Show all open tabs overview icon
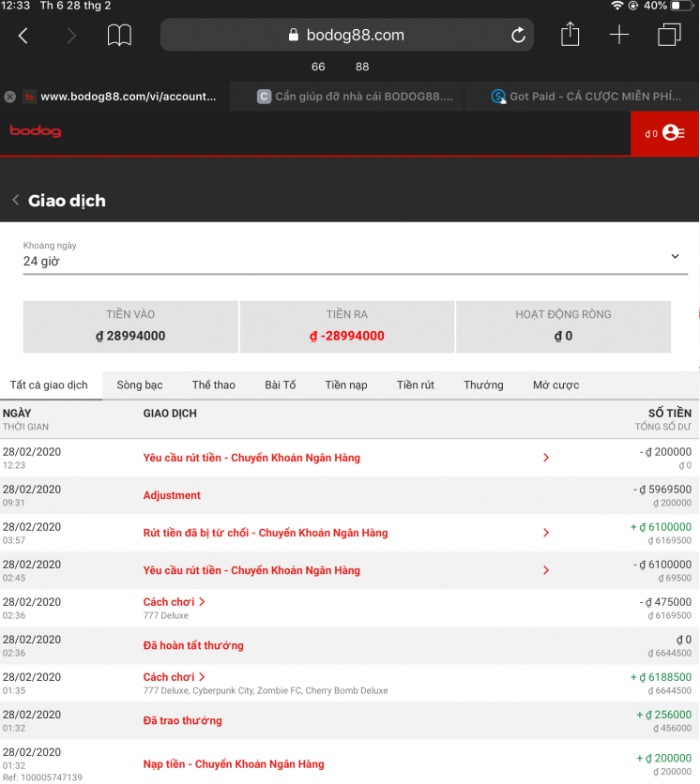This screenshot has height=784, width=700. [x=669, y=35]
